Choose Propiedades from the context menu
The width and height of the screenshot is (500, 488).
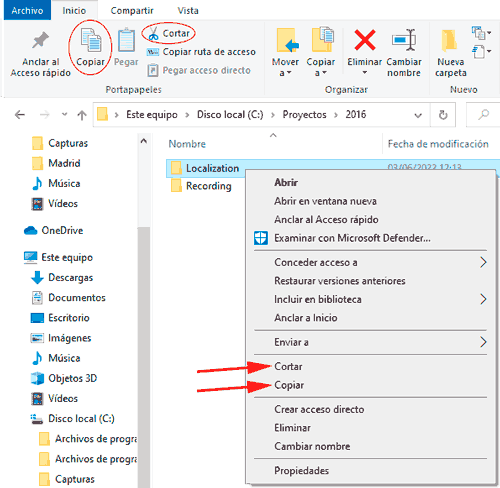pyautogui.click(x=301, y=470)
